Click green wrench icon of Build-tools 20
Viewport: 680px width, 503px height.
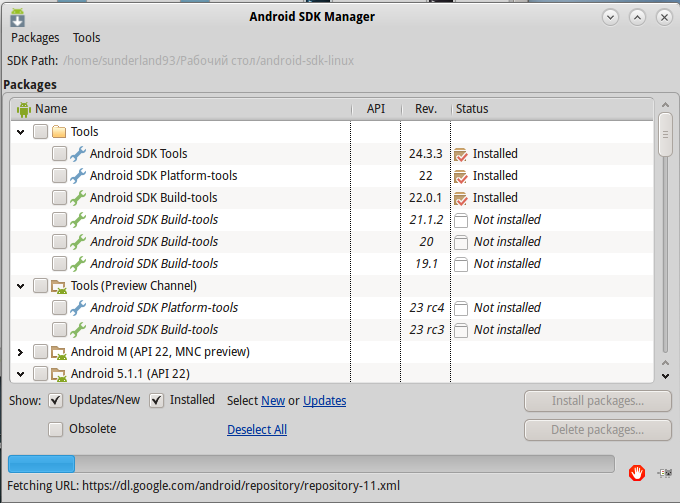click(x=78, y=242)
